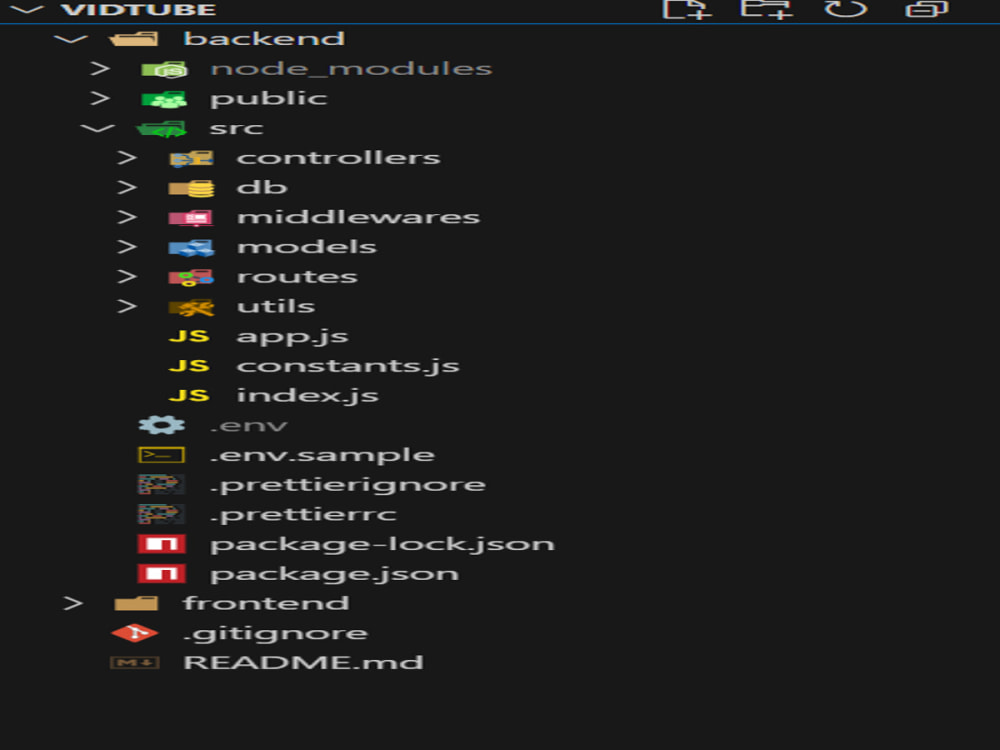Open the constants.js file
1000x750 pixels.
pyautogui.click(x=348, y=366)
